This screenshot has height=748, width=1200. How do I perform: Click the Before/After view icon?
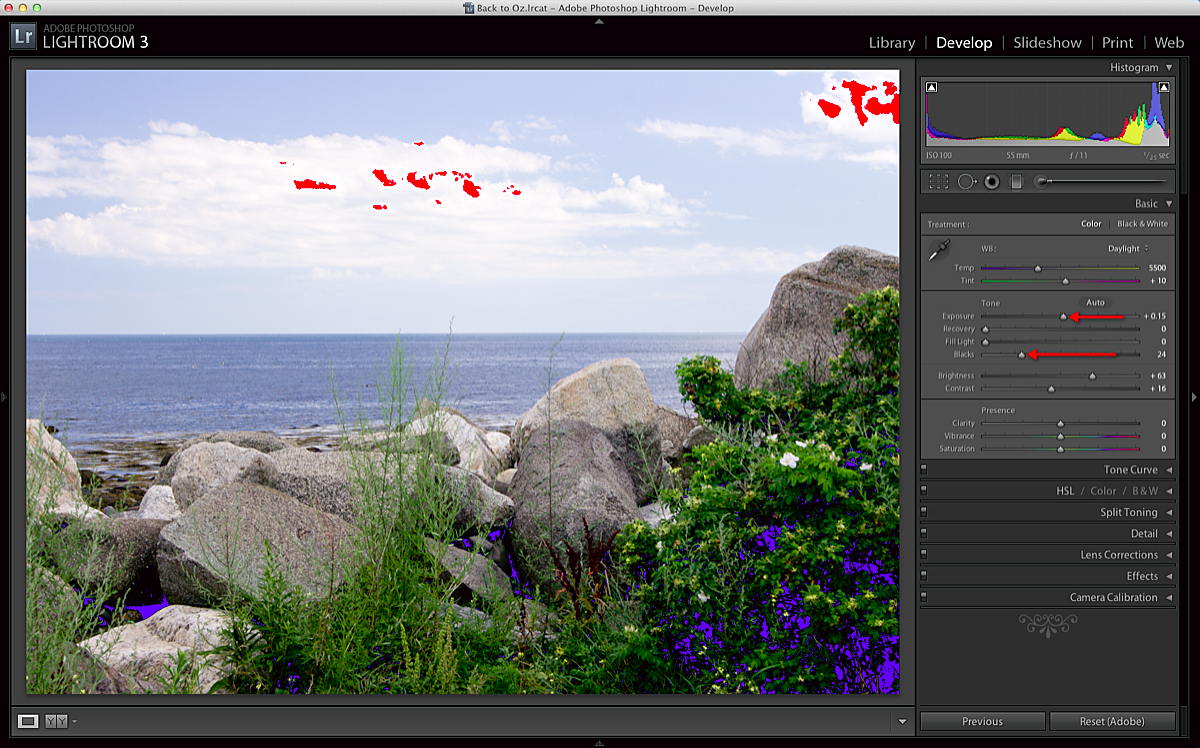click(56, 721)
